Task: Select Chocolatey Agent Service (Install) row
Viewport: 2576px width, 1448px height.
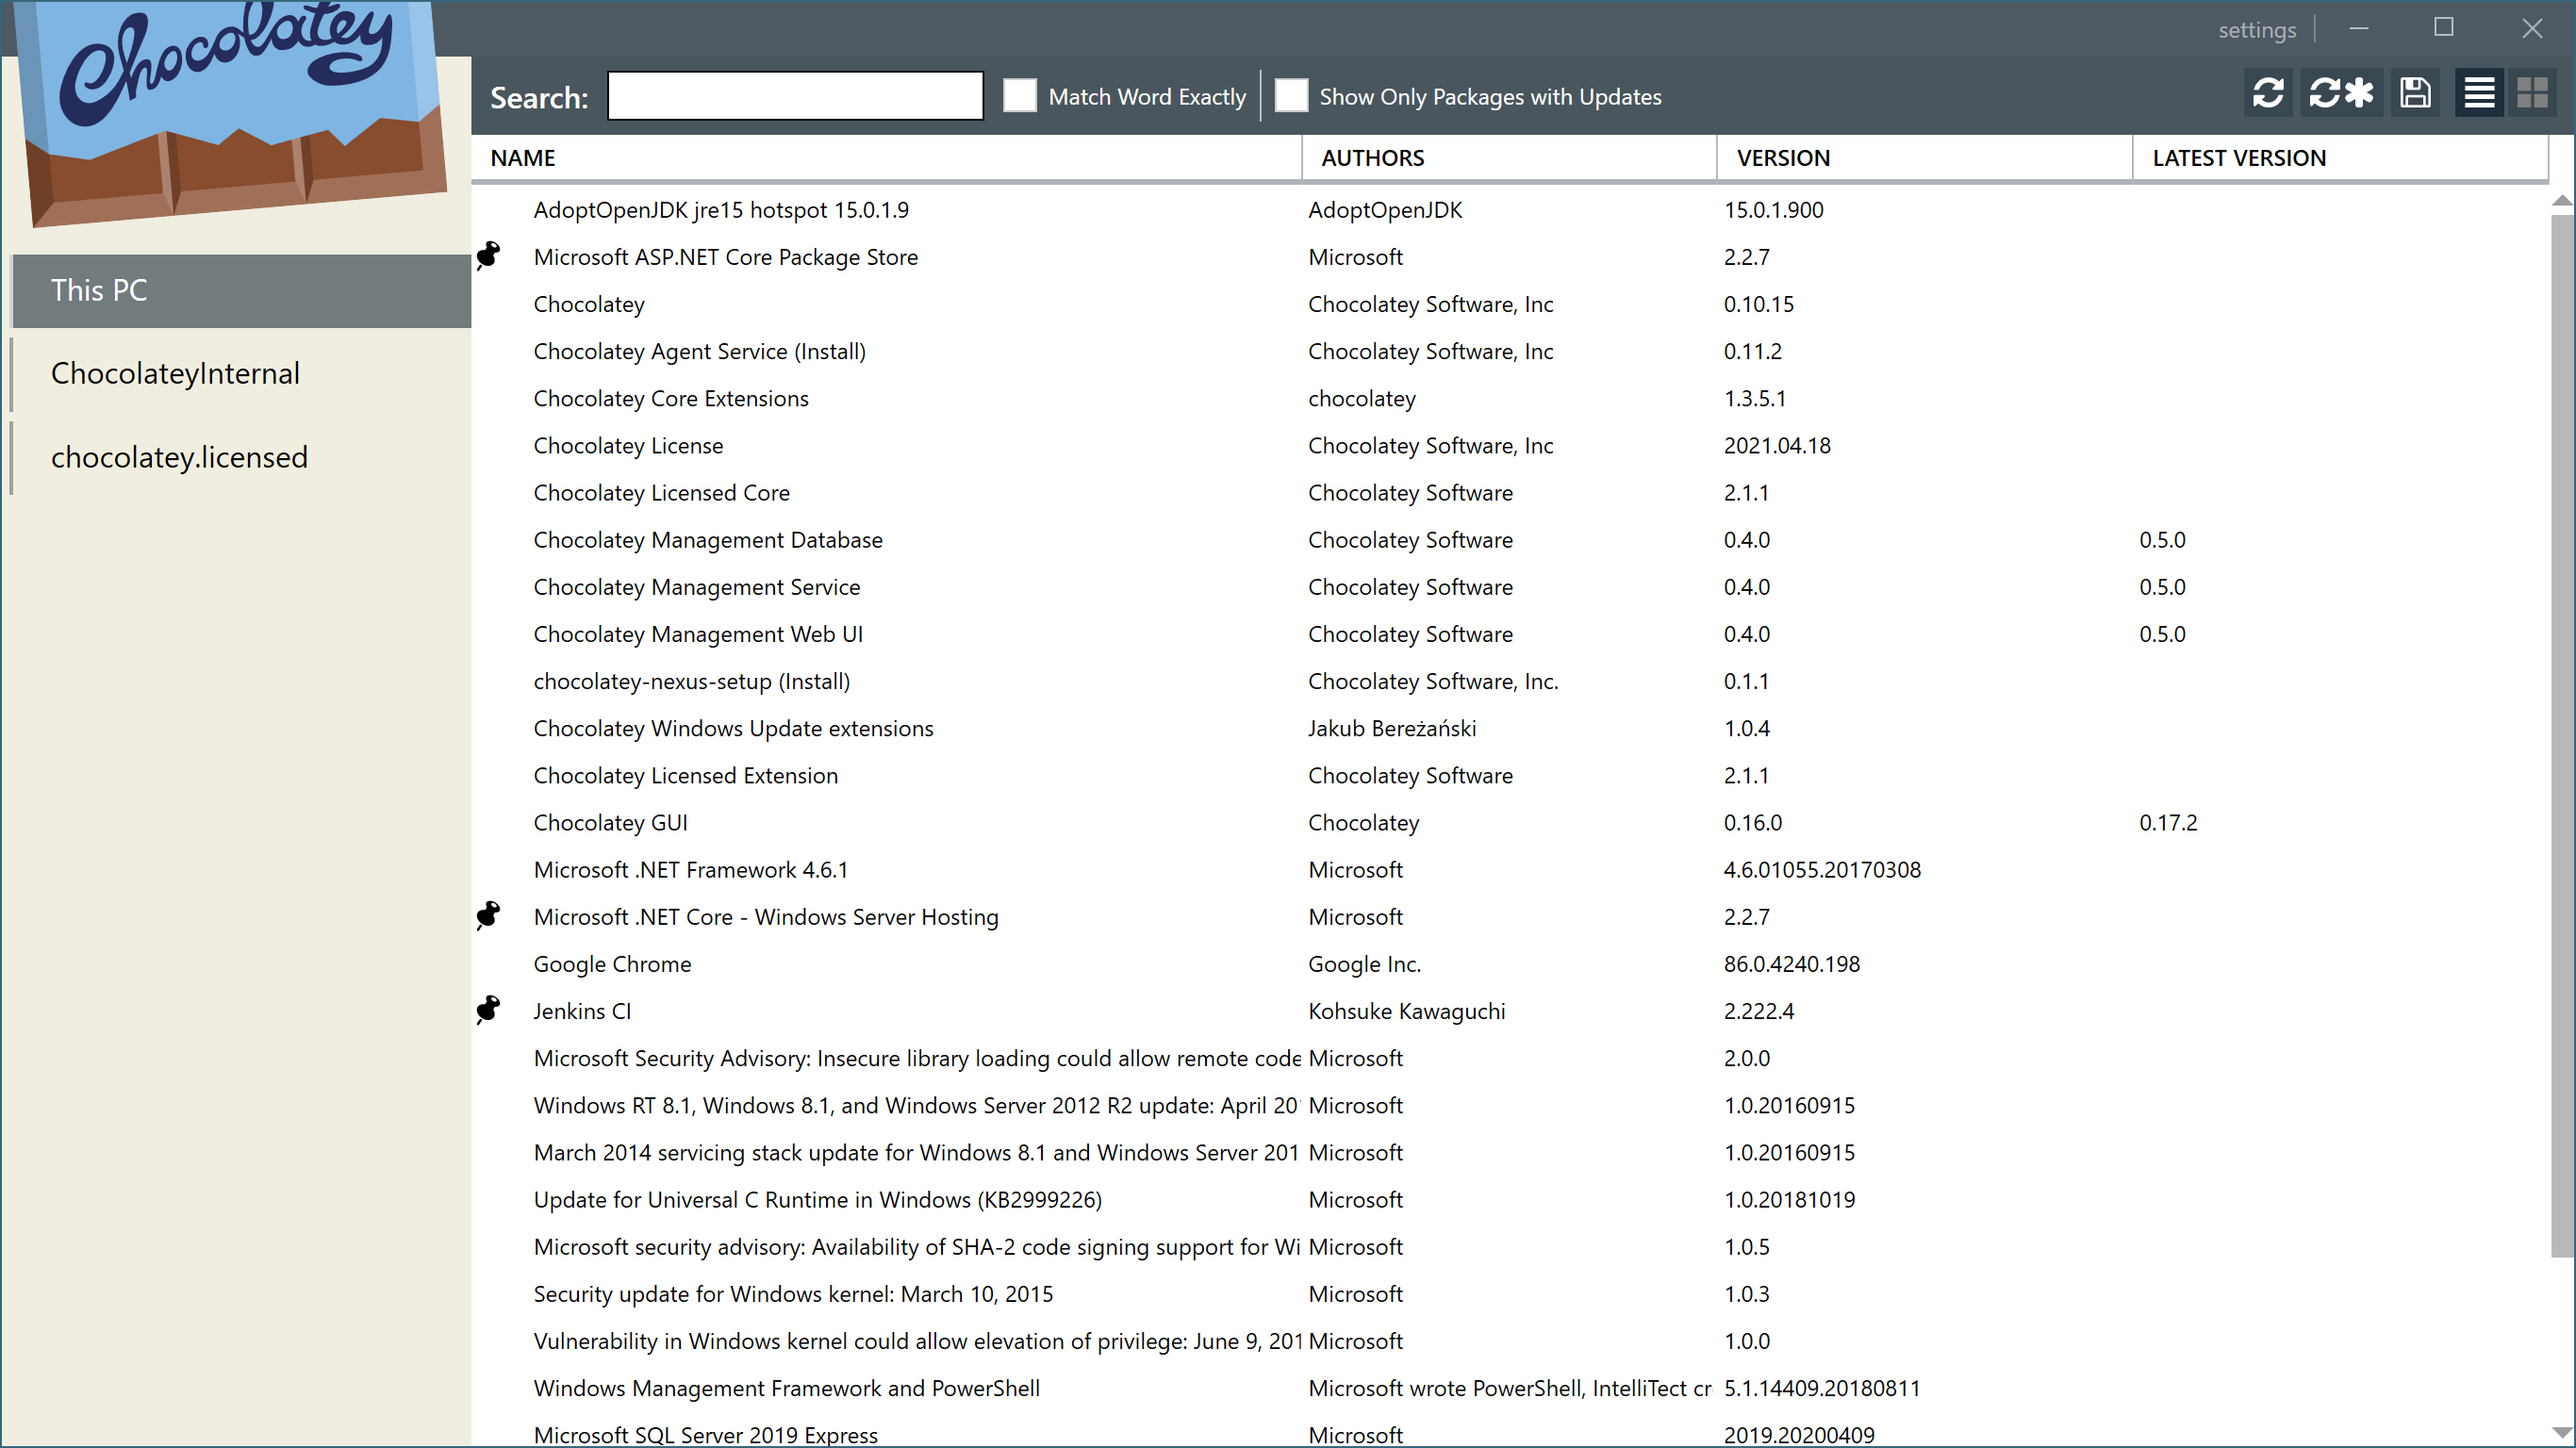Action: pyautogui.click(x=1510, y=351)
